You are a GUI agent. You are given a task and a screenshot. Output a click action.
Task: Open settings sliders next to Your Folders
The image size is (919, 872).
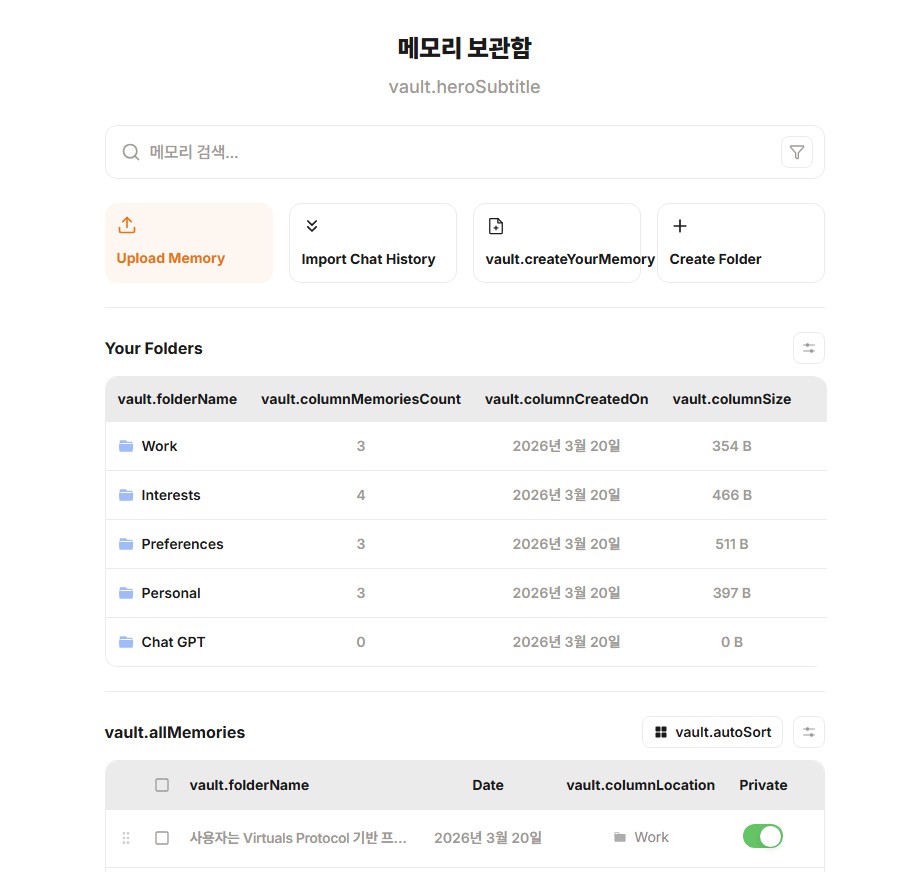808,348
